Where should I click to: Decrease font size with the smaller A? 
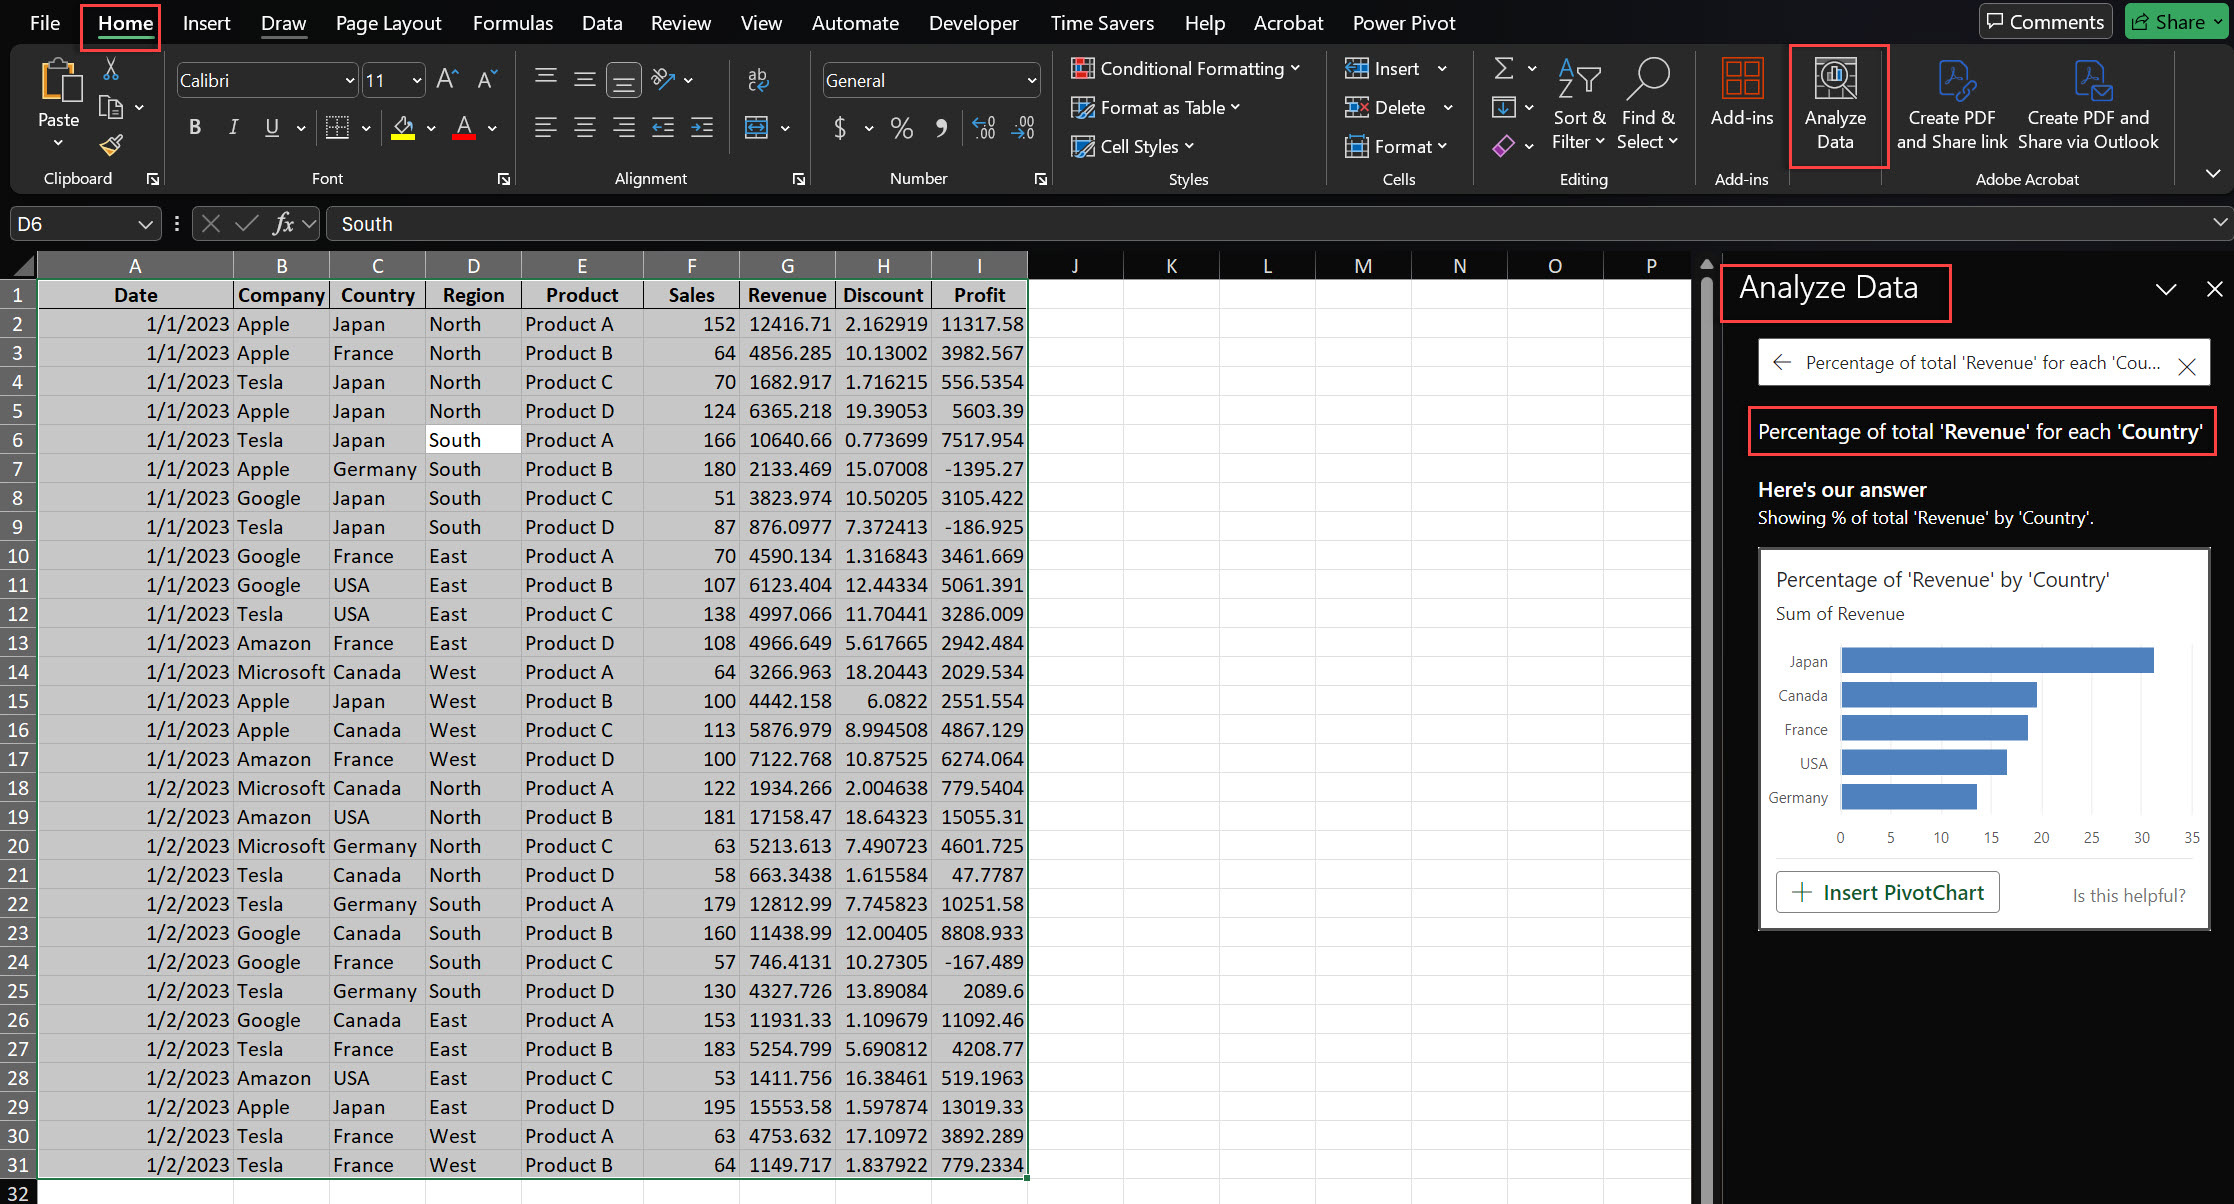487,80
